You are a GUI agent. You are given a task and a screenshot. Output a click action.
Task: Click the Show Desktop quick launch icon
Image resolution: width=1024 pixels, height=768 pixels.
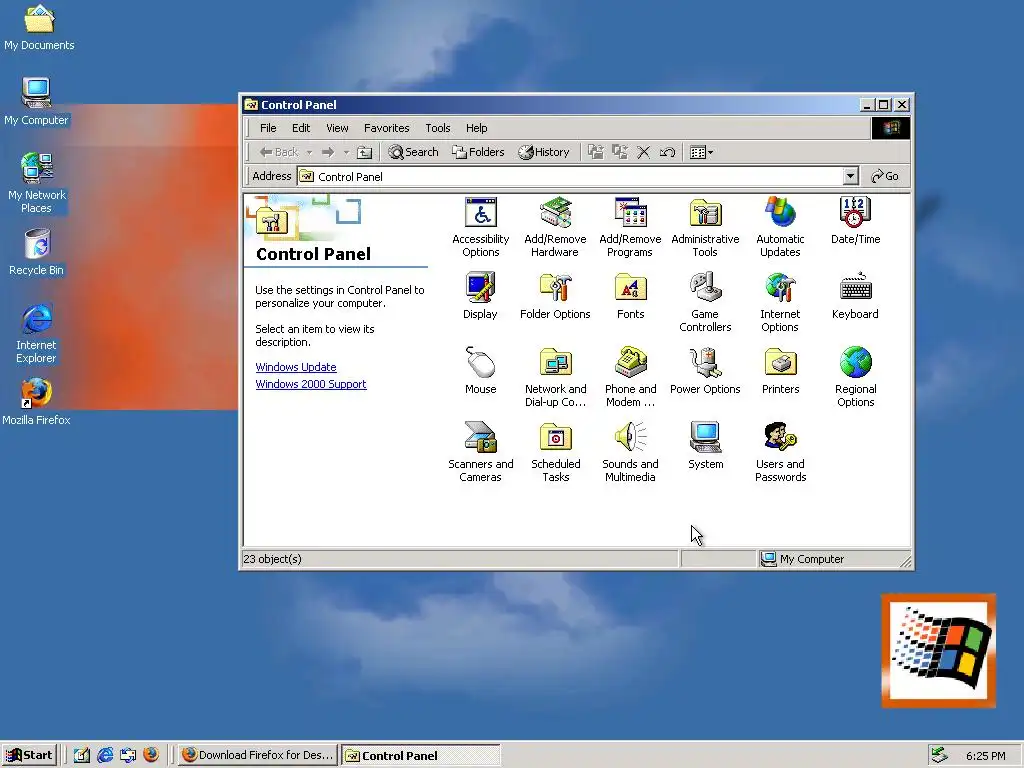click(82, 755)
